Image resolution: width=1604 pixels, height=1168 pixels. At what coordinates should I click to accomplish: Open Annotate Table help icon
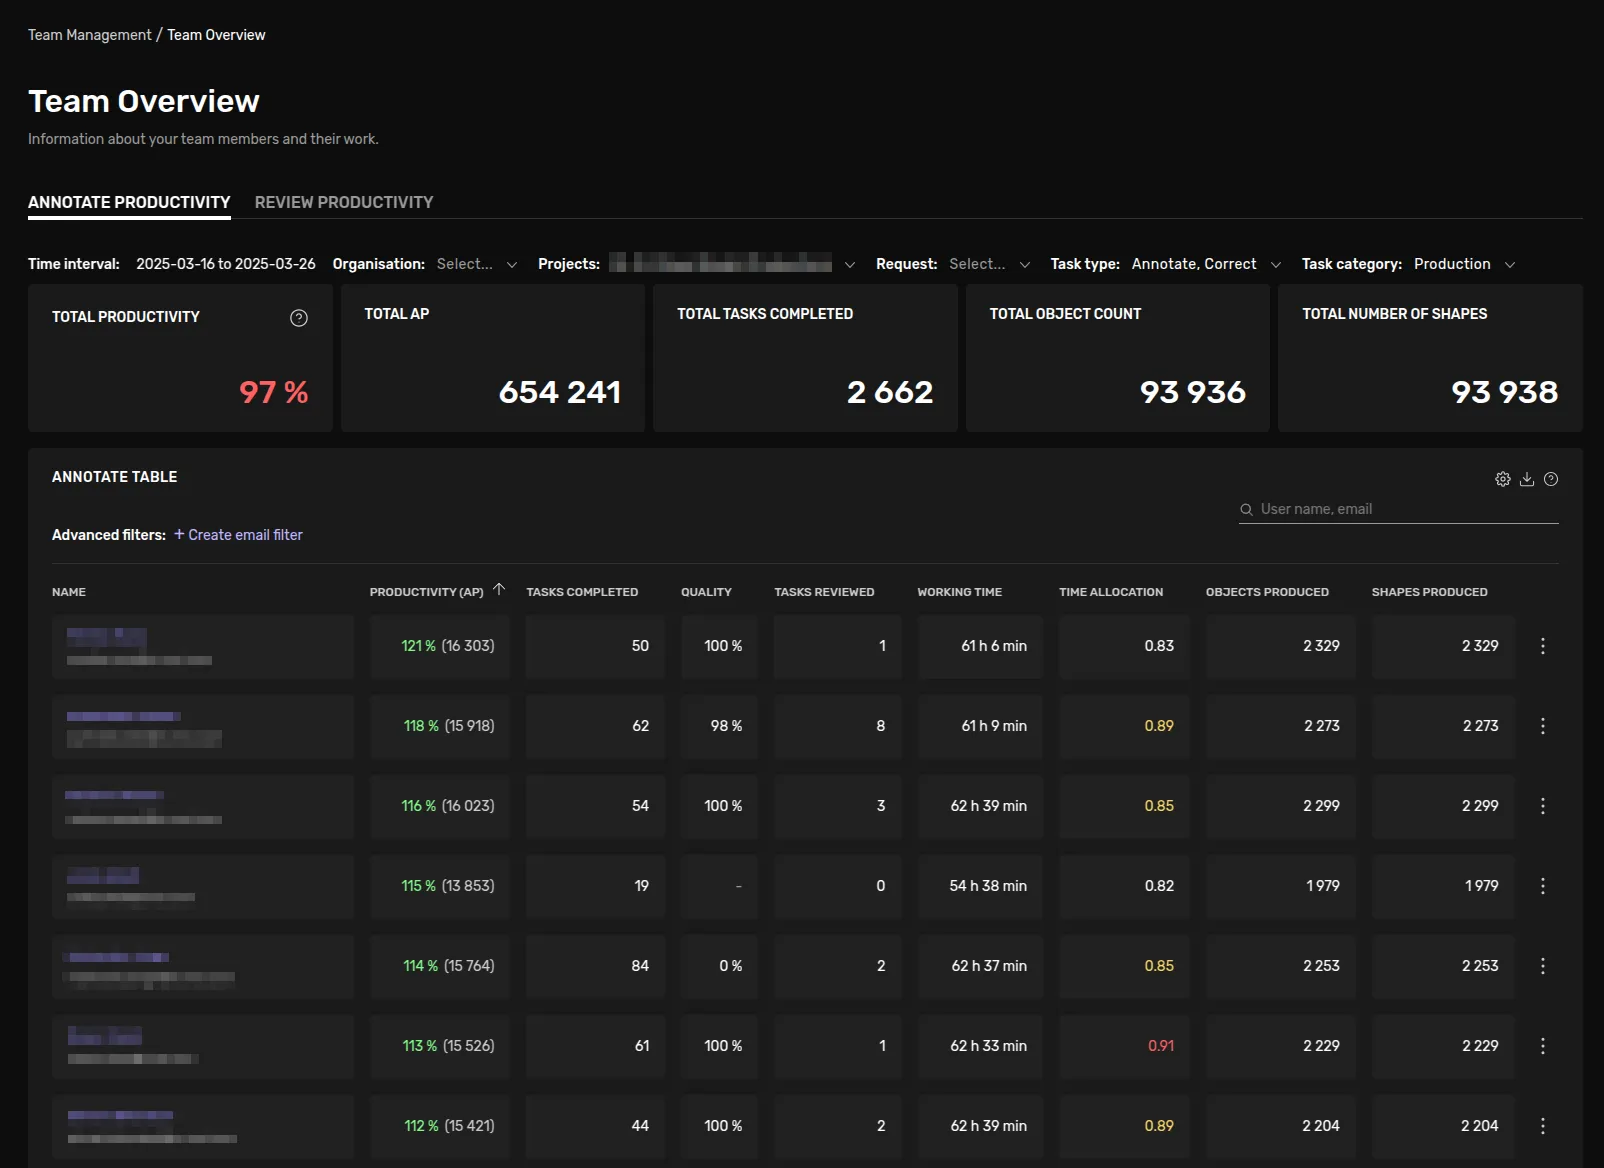(1551, 479)
